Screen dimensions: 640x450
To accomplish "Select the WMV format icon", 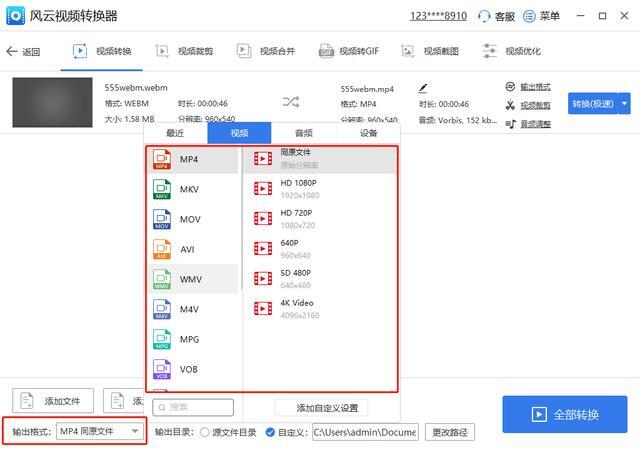I will coord(162,279).
